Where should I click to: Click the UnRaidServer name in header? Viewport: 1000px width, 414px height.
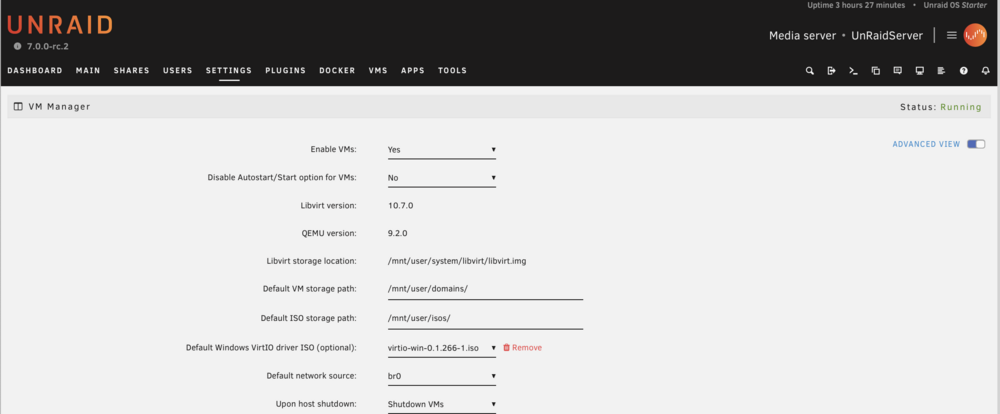(x=887, y=36)
